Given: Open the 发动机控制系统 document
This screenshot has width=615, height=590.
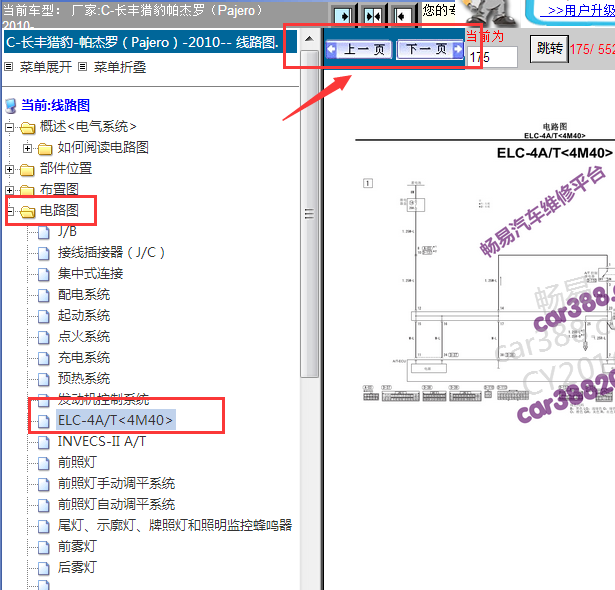Looking at the screenshot, I should coord(103,400).
